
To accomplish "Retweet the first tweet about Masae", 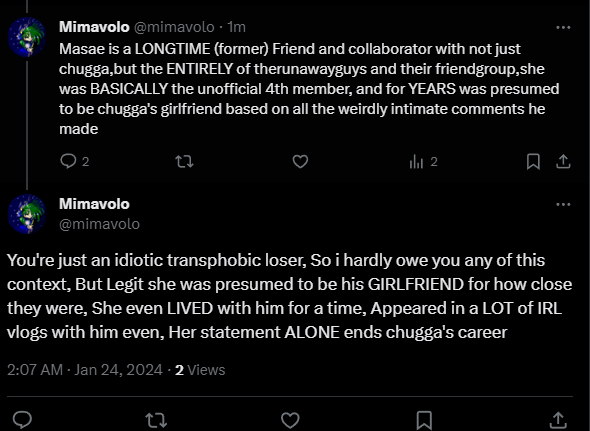I will (184, 162).
